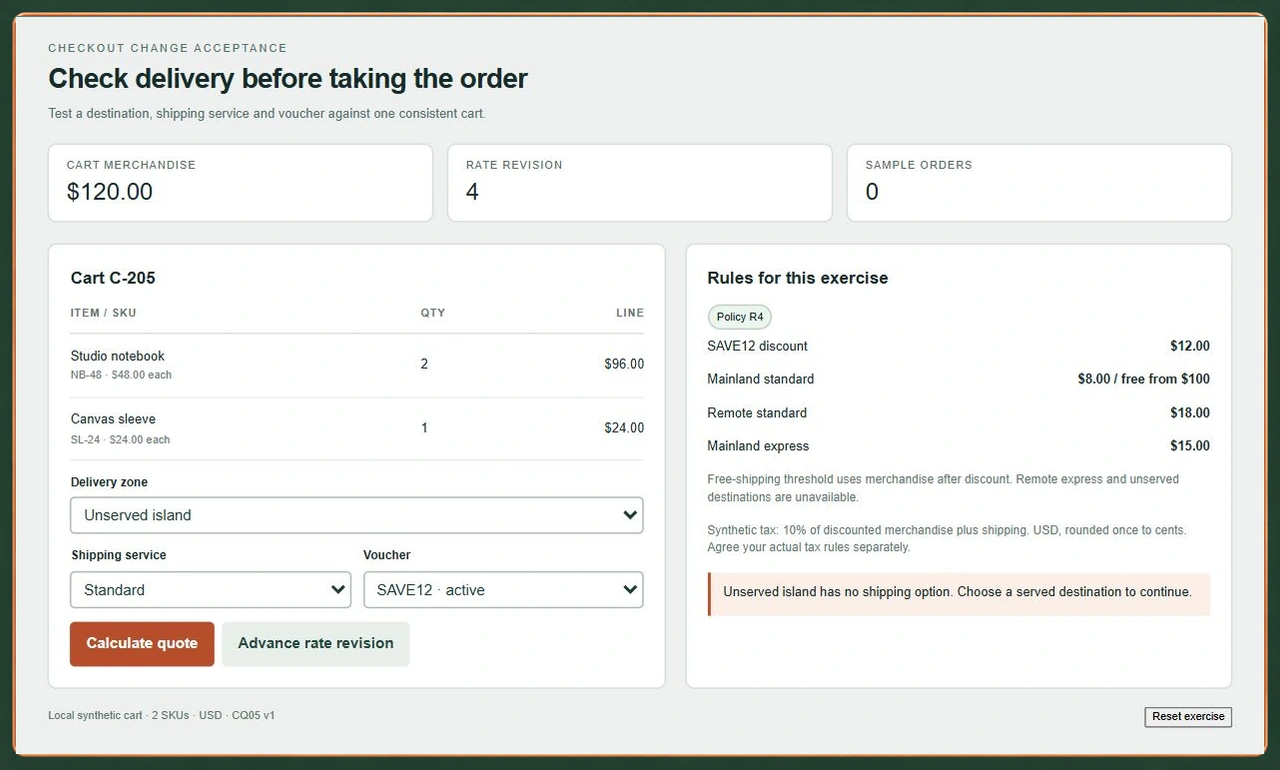Click the Local synthetic cart footer text
The image size is (1280, 770).
click(162, 716)
